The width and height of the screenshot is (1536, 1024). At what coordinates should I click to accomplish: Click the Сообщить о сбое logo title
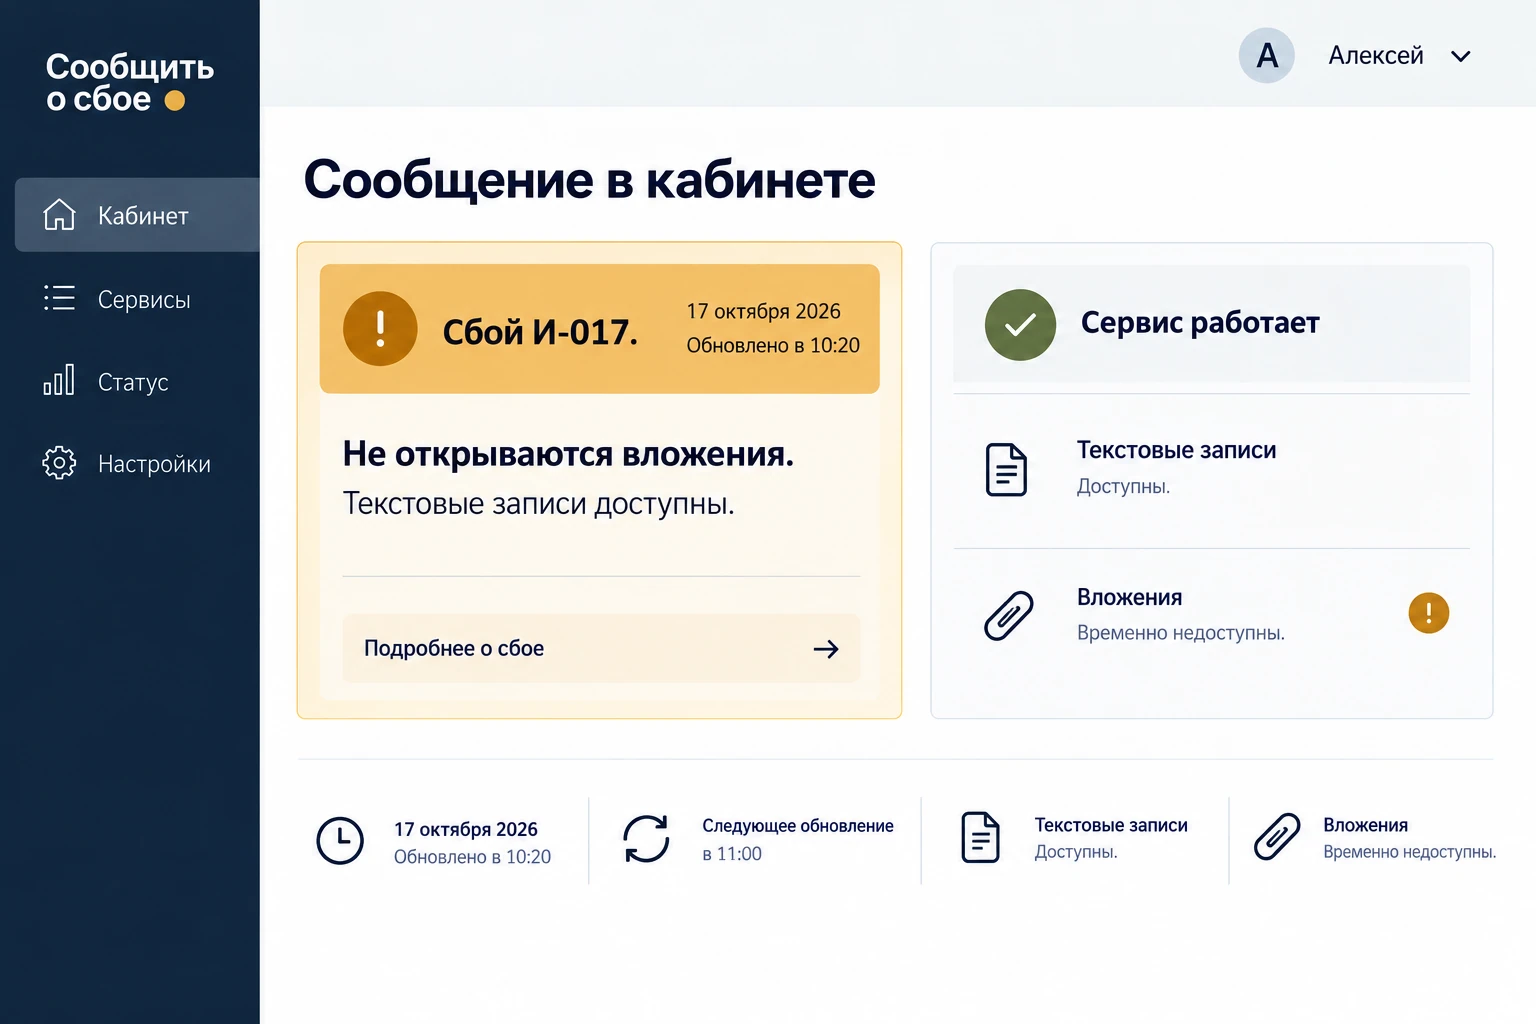point(130,83)
